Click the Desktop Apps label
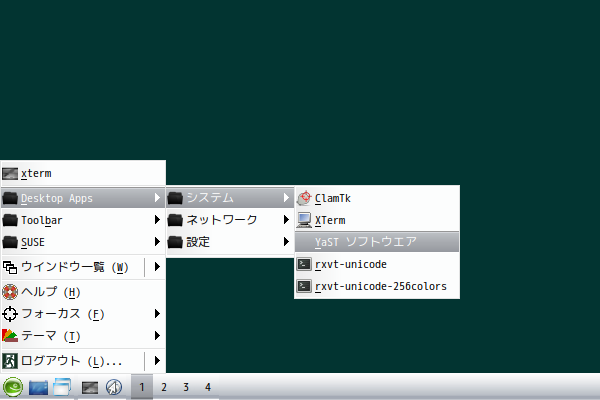 click(57, 198)
